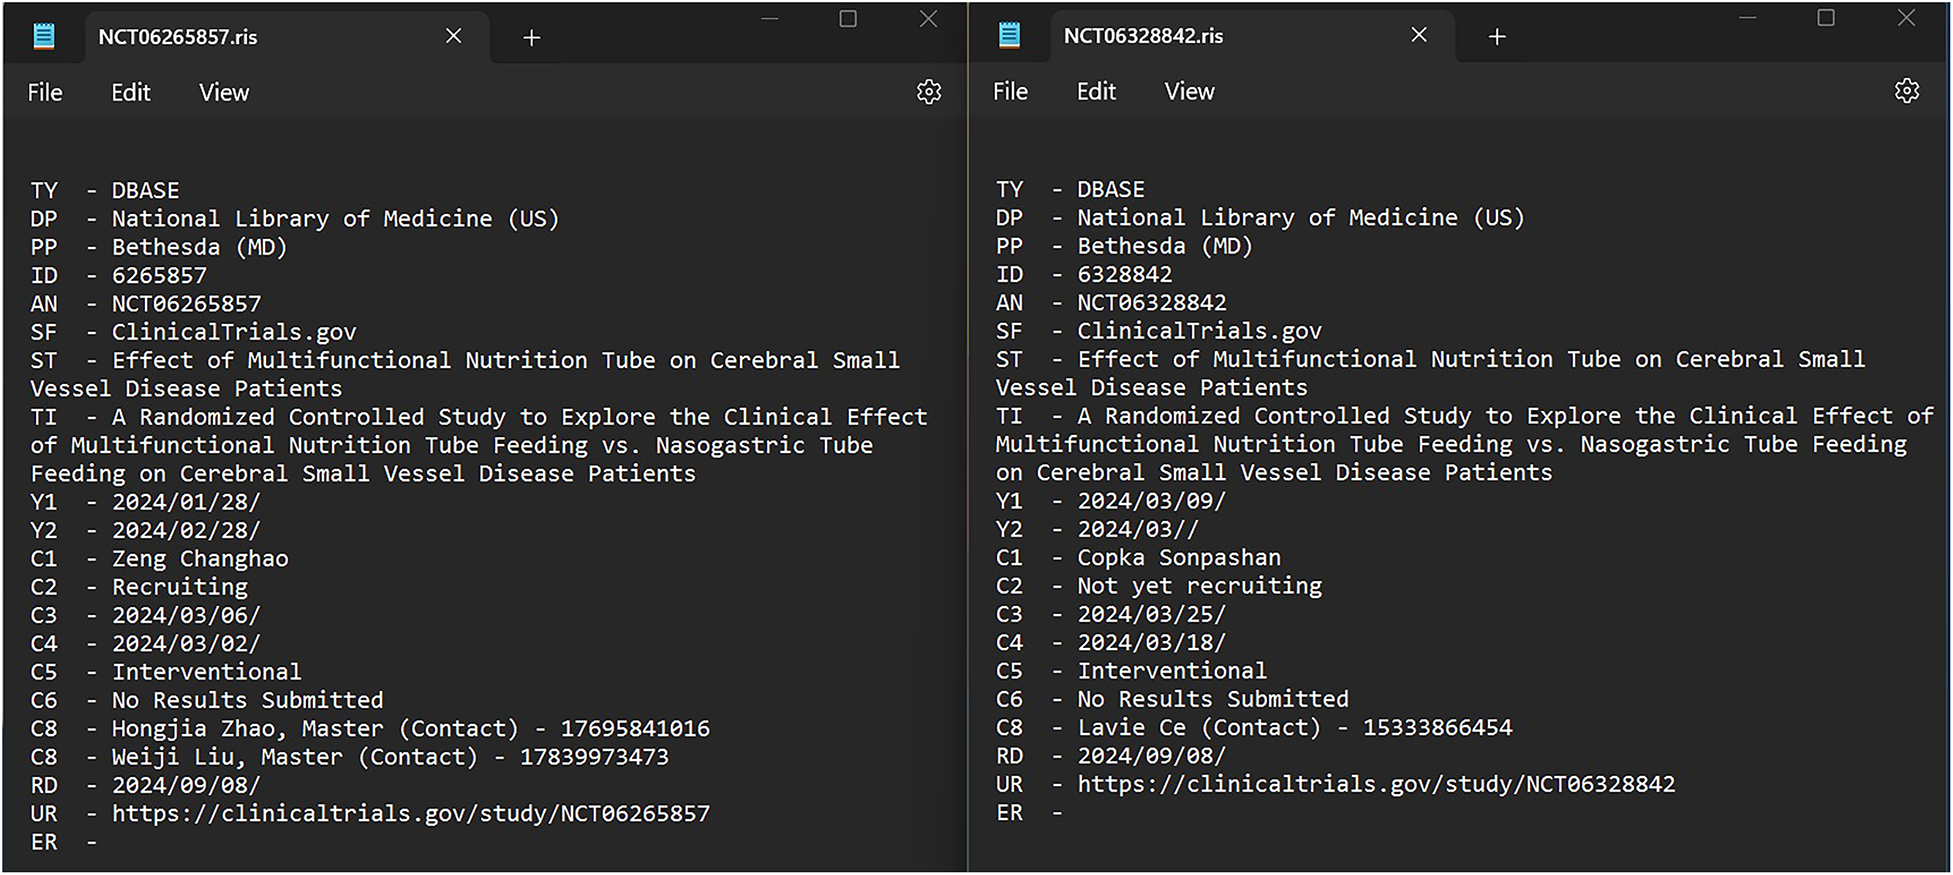Viewport: 1953px width, 875px height.
Task: Click Notepad app icon in NCT06328842.ris window
Action: (x=1010, y=36)
